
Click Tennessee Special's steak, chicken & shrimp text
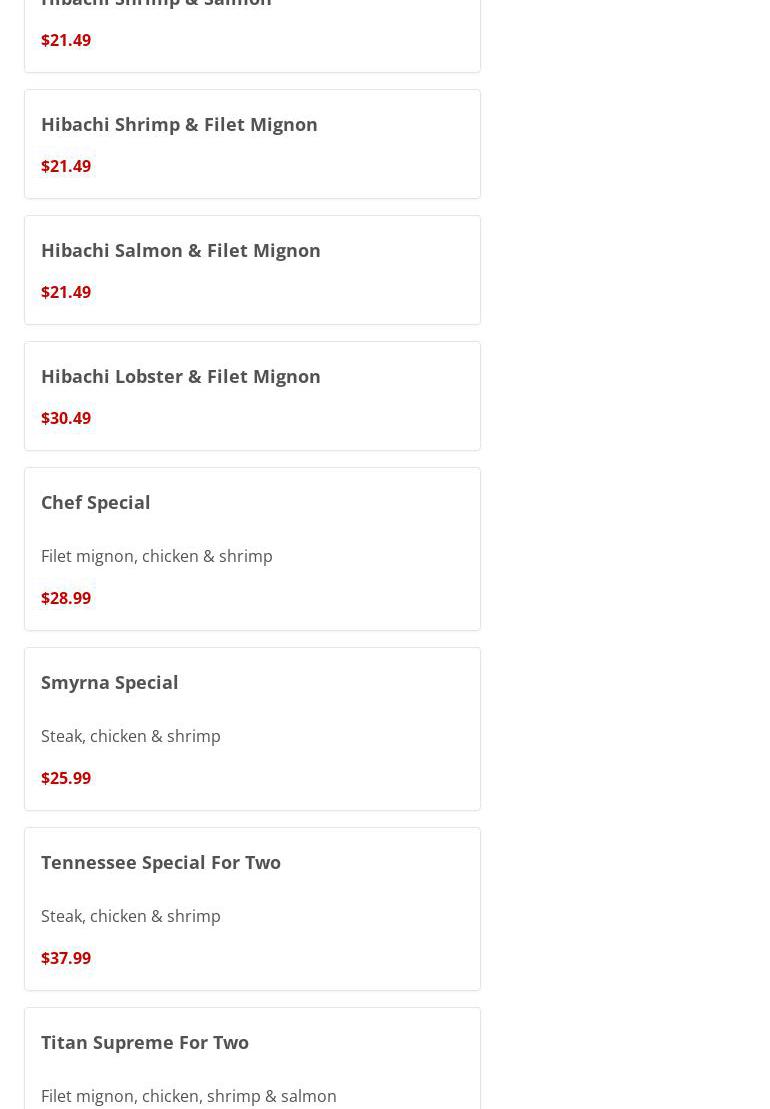point(131,916)
